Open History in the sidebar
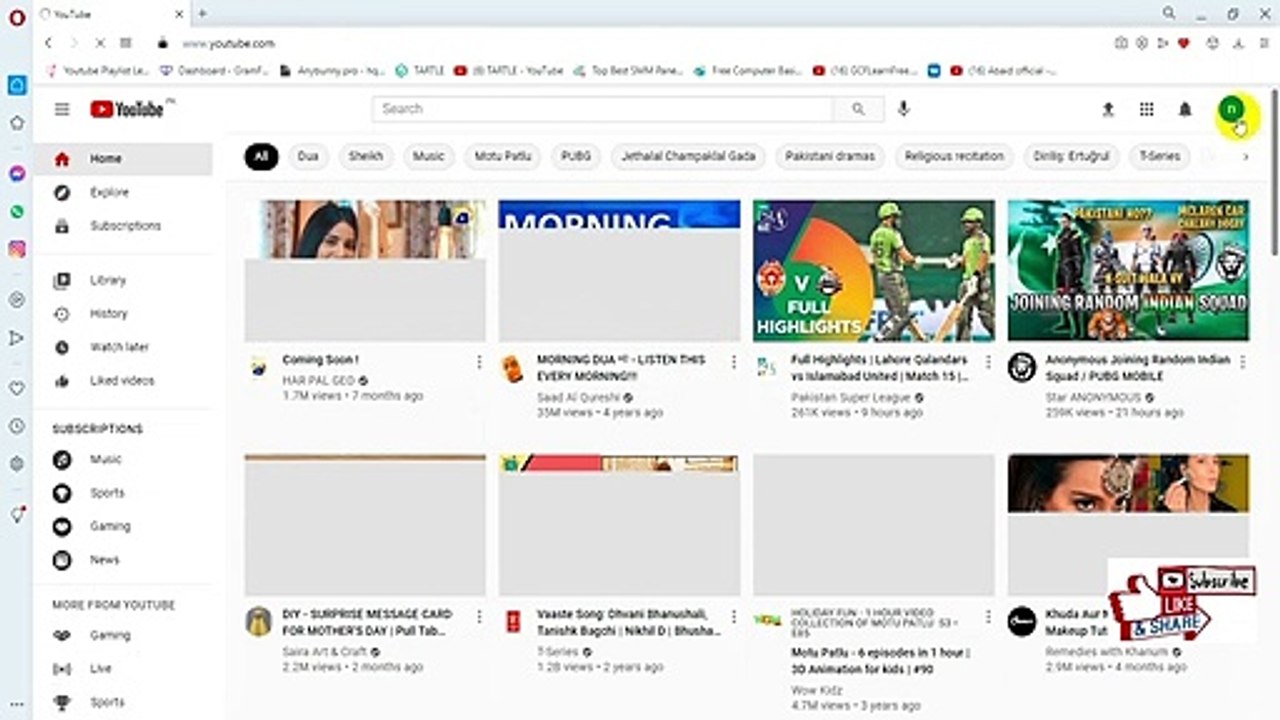Image resolution: width=1280 pixels, height=720 pixels. 123,314
